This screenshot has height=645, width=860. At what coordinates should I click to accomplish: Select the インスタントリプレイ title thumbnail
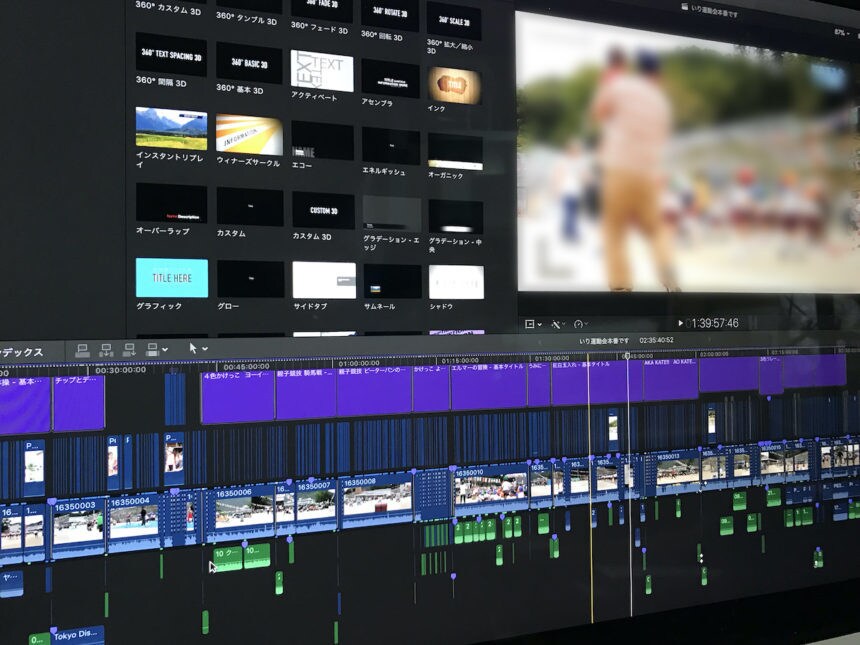click(171, 128)
